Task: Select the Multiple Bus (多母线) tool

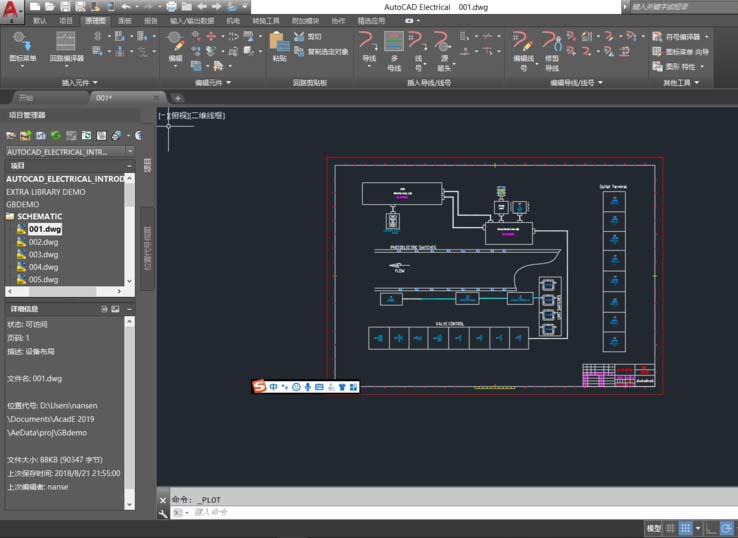Action: click(x=394, y=51)
